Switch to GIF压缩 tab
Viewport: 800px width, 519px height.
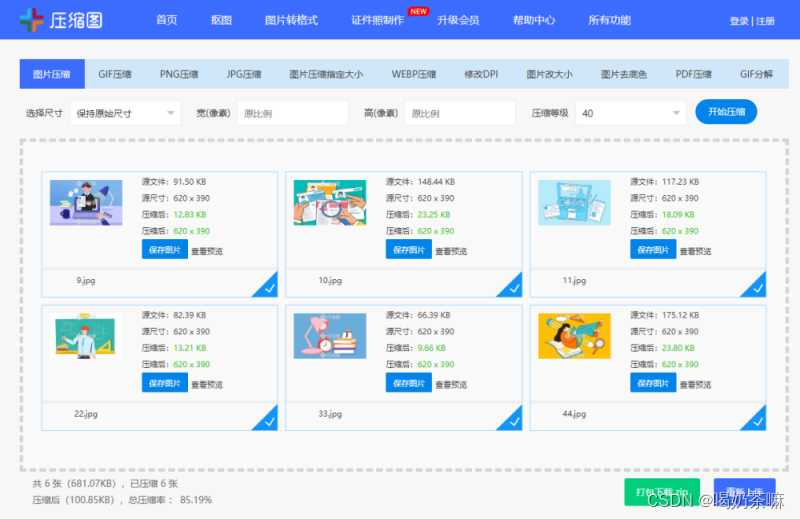[x=115, y=74]
